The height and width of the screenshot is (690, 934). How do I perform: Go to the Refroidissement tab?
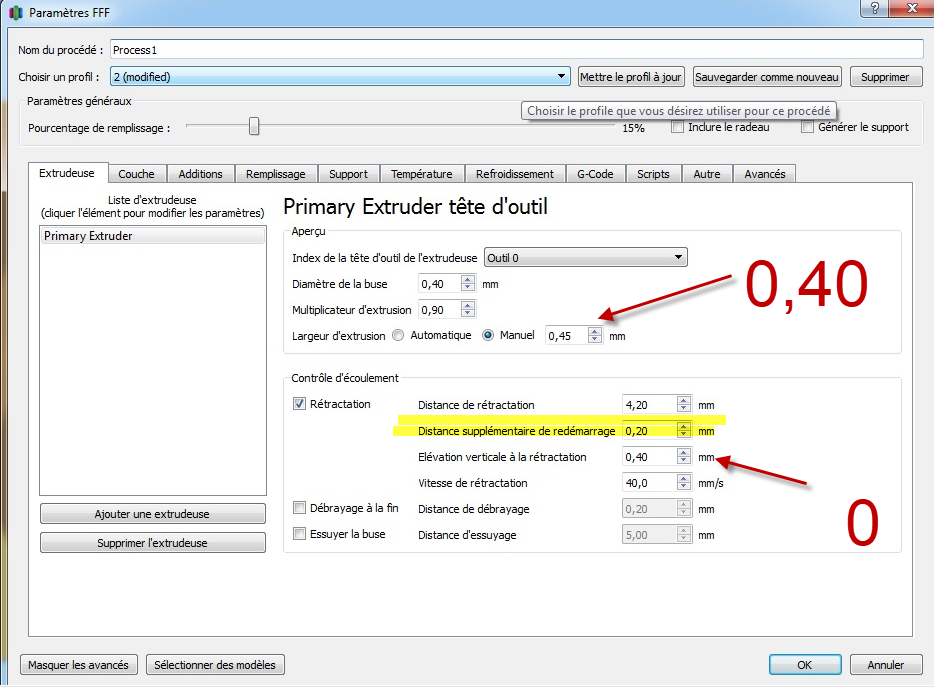coord(515,174)
